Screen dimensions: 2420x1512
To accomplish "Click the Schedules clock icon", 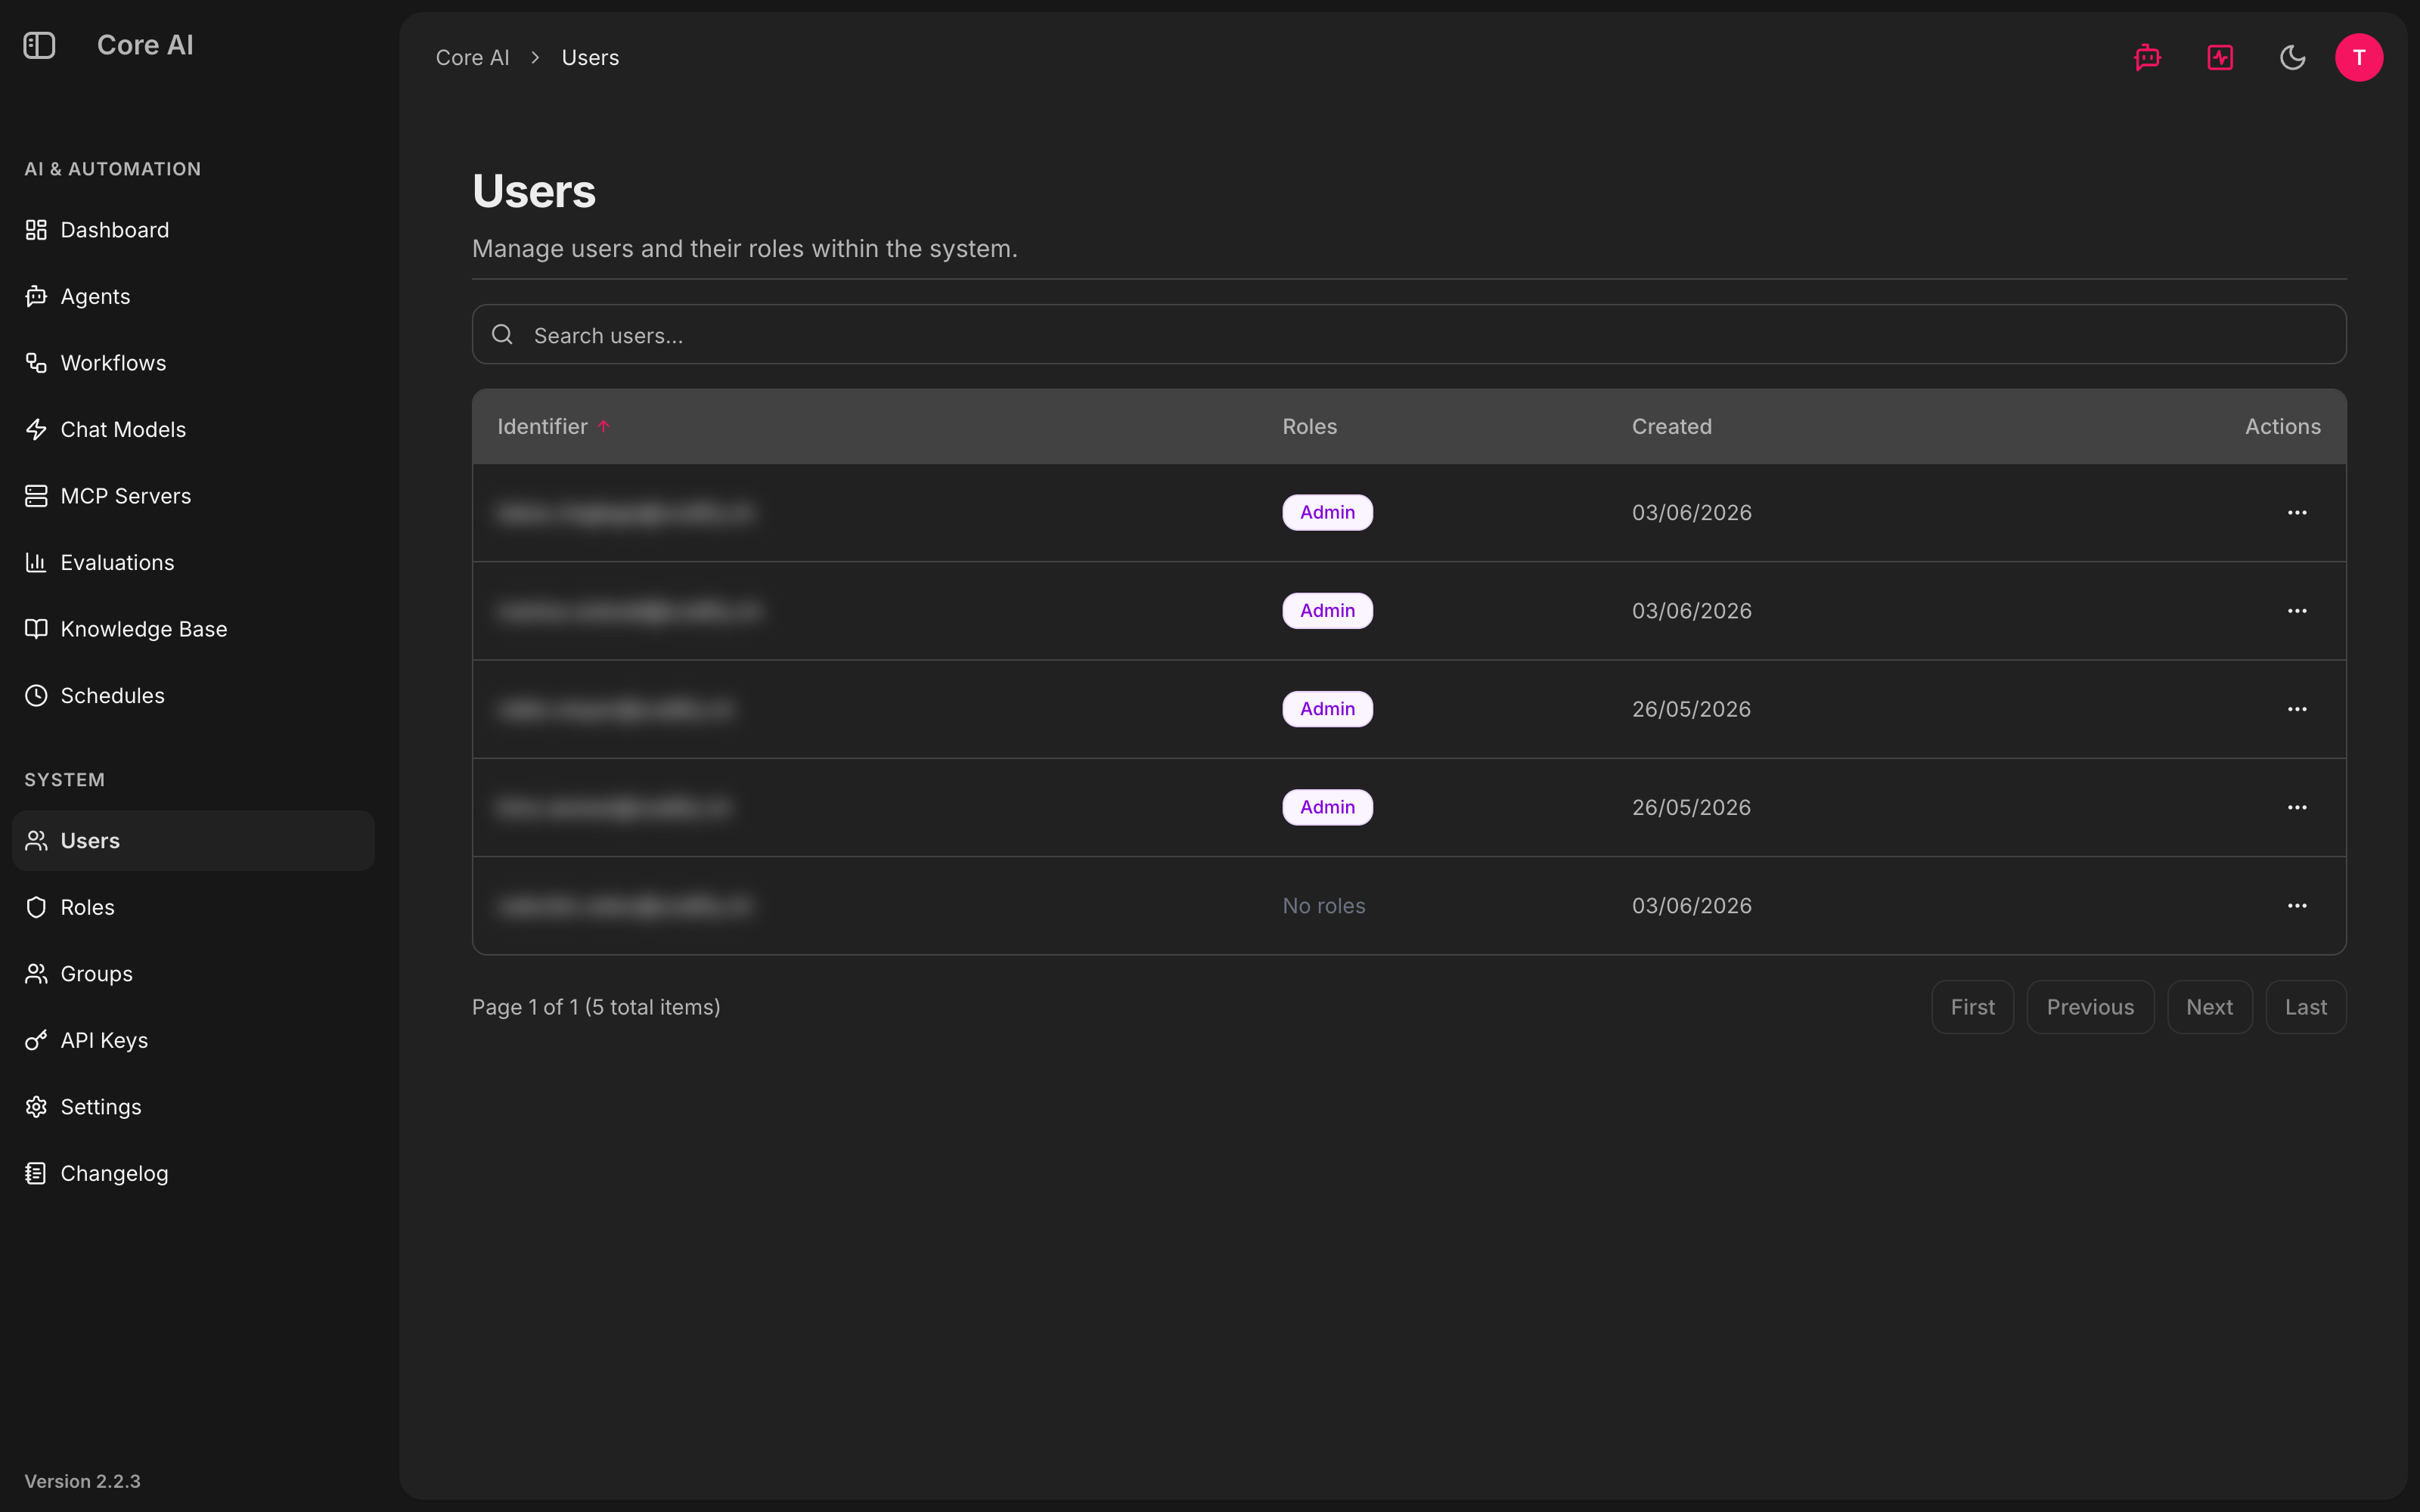I will pyautogui.click(x=36, y=696).
